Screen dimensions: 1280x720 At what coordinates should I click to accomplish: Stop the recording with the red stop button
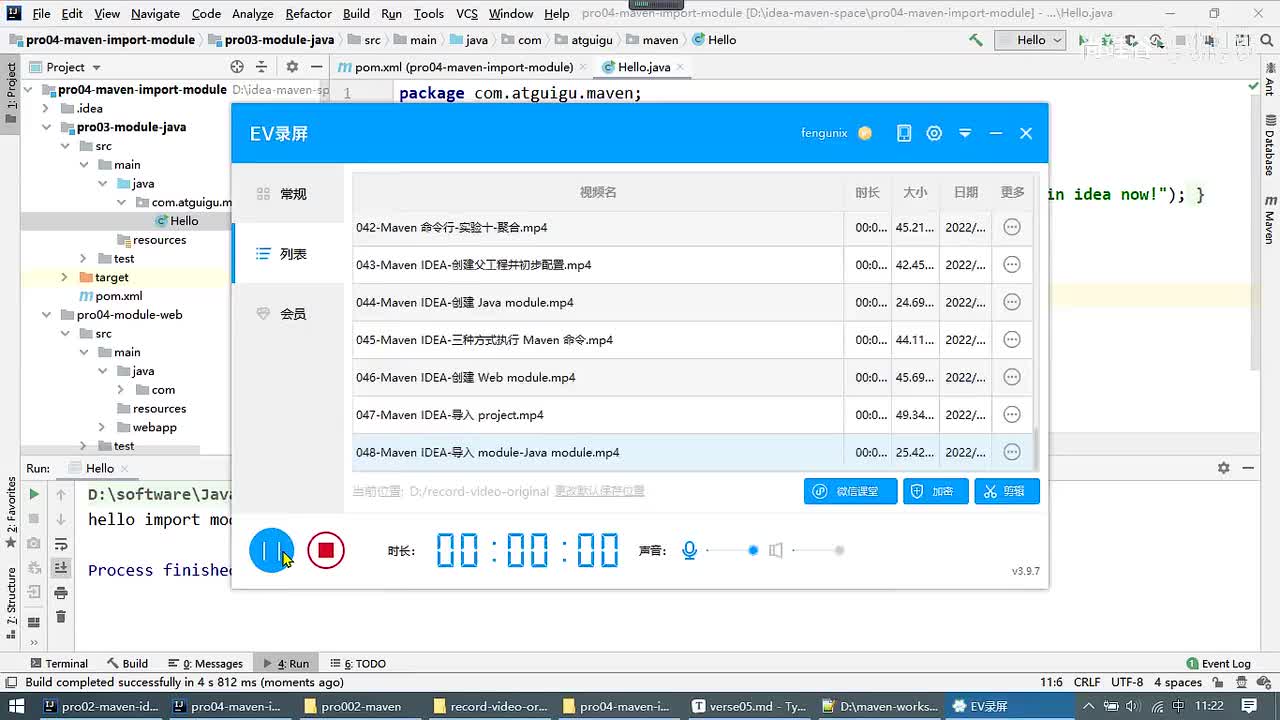[x=326, y=550]
